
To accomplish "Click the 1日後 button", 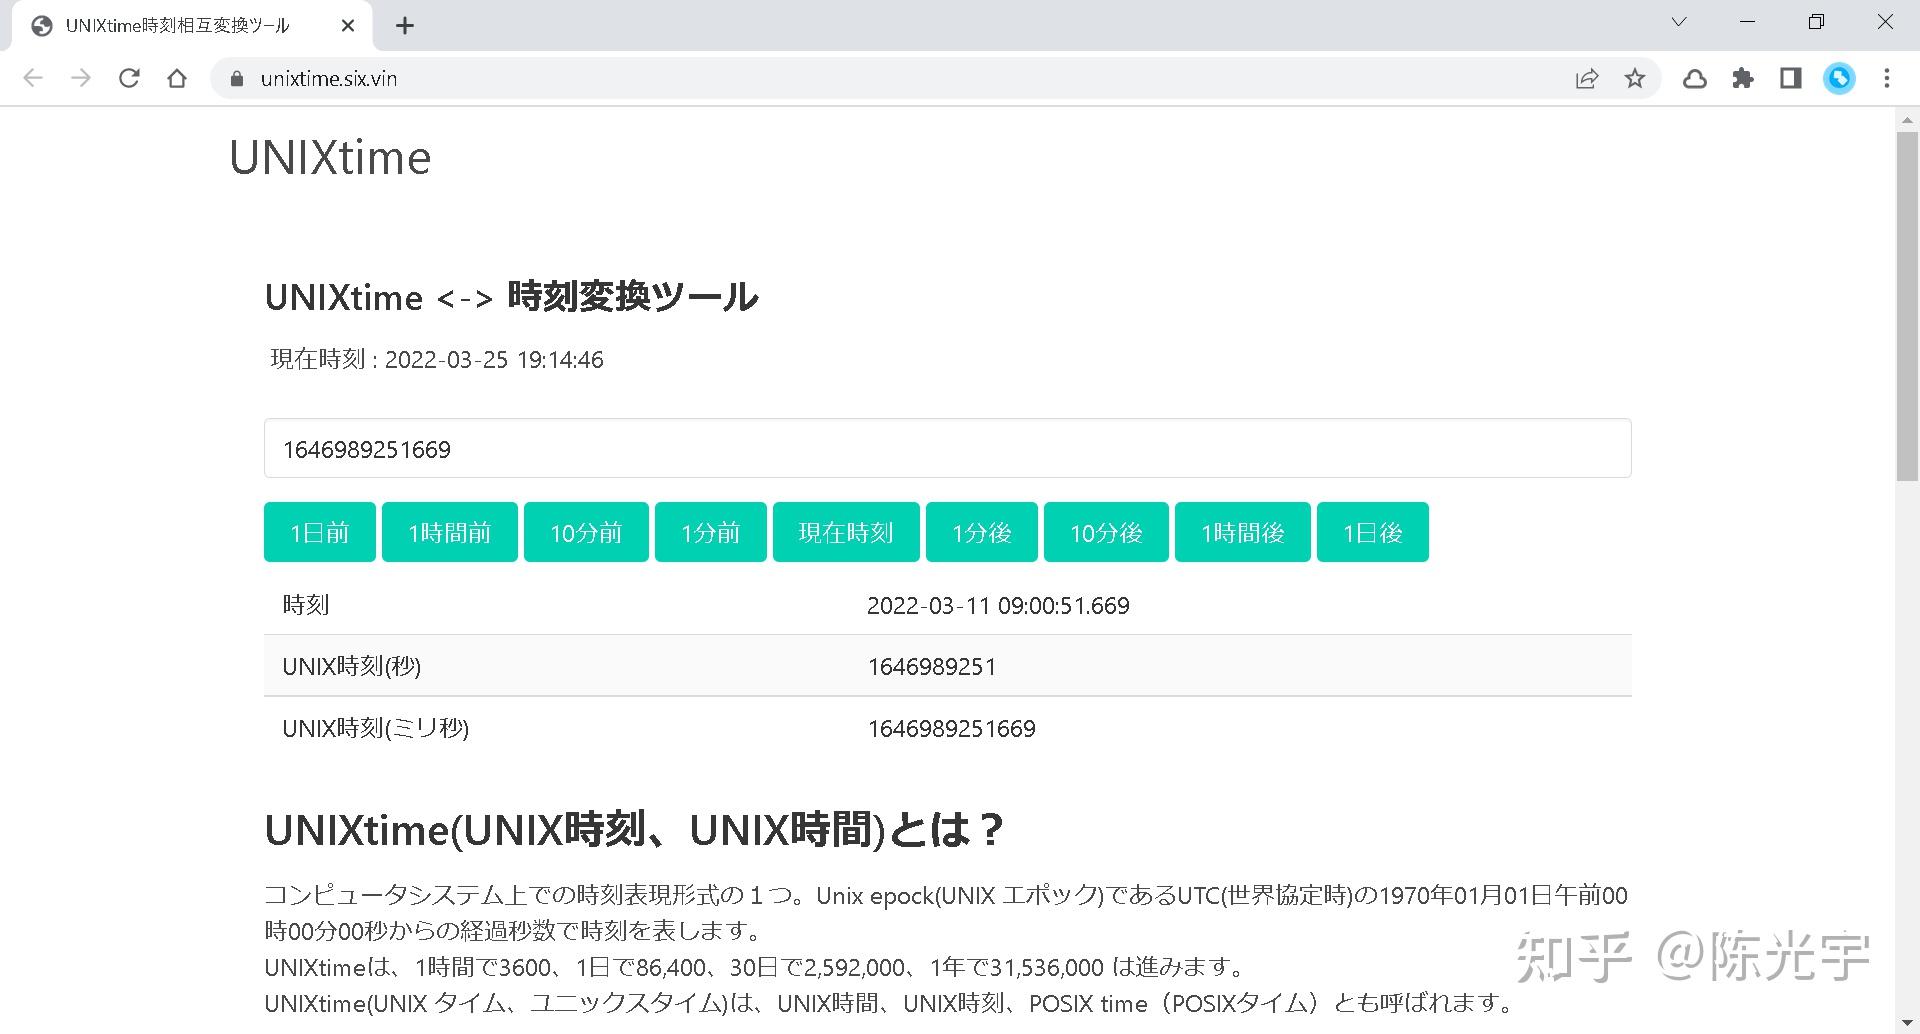I will [1372, 532].
